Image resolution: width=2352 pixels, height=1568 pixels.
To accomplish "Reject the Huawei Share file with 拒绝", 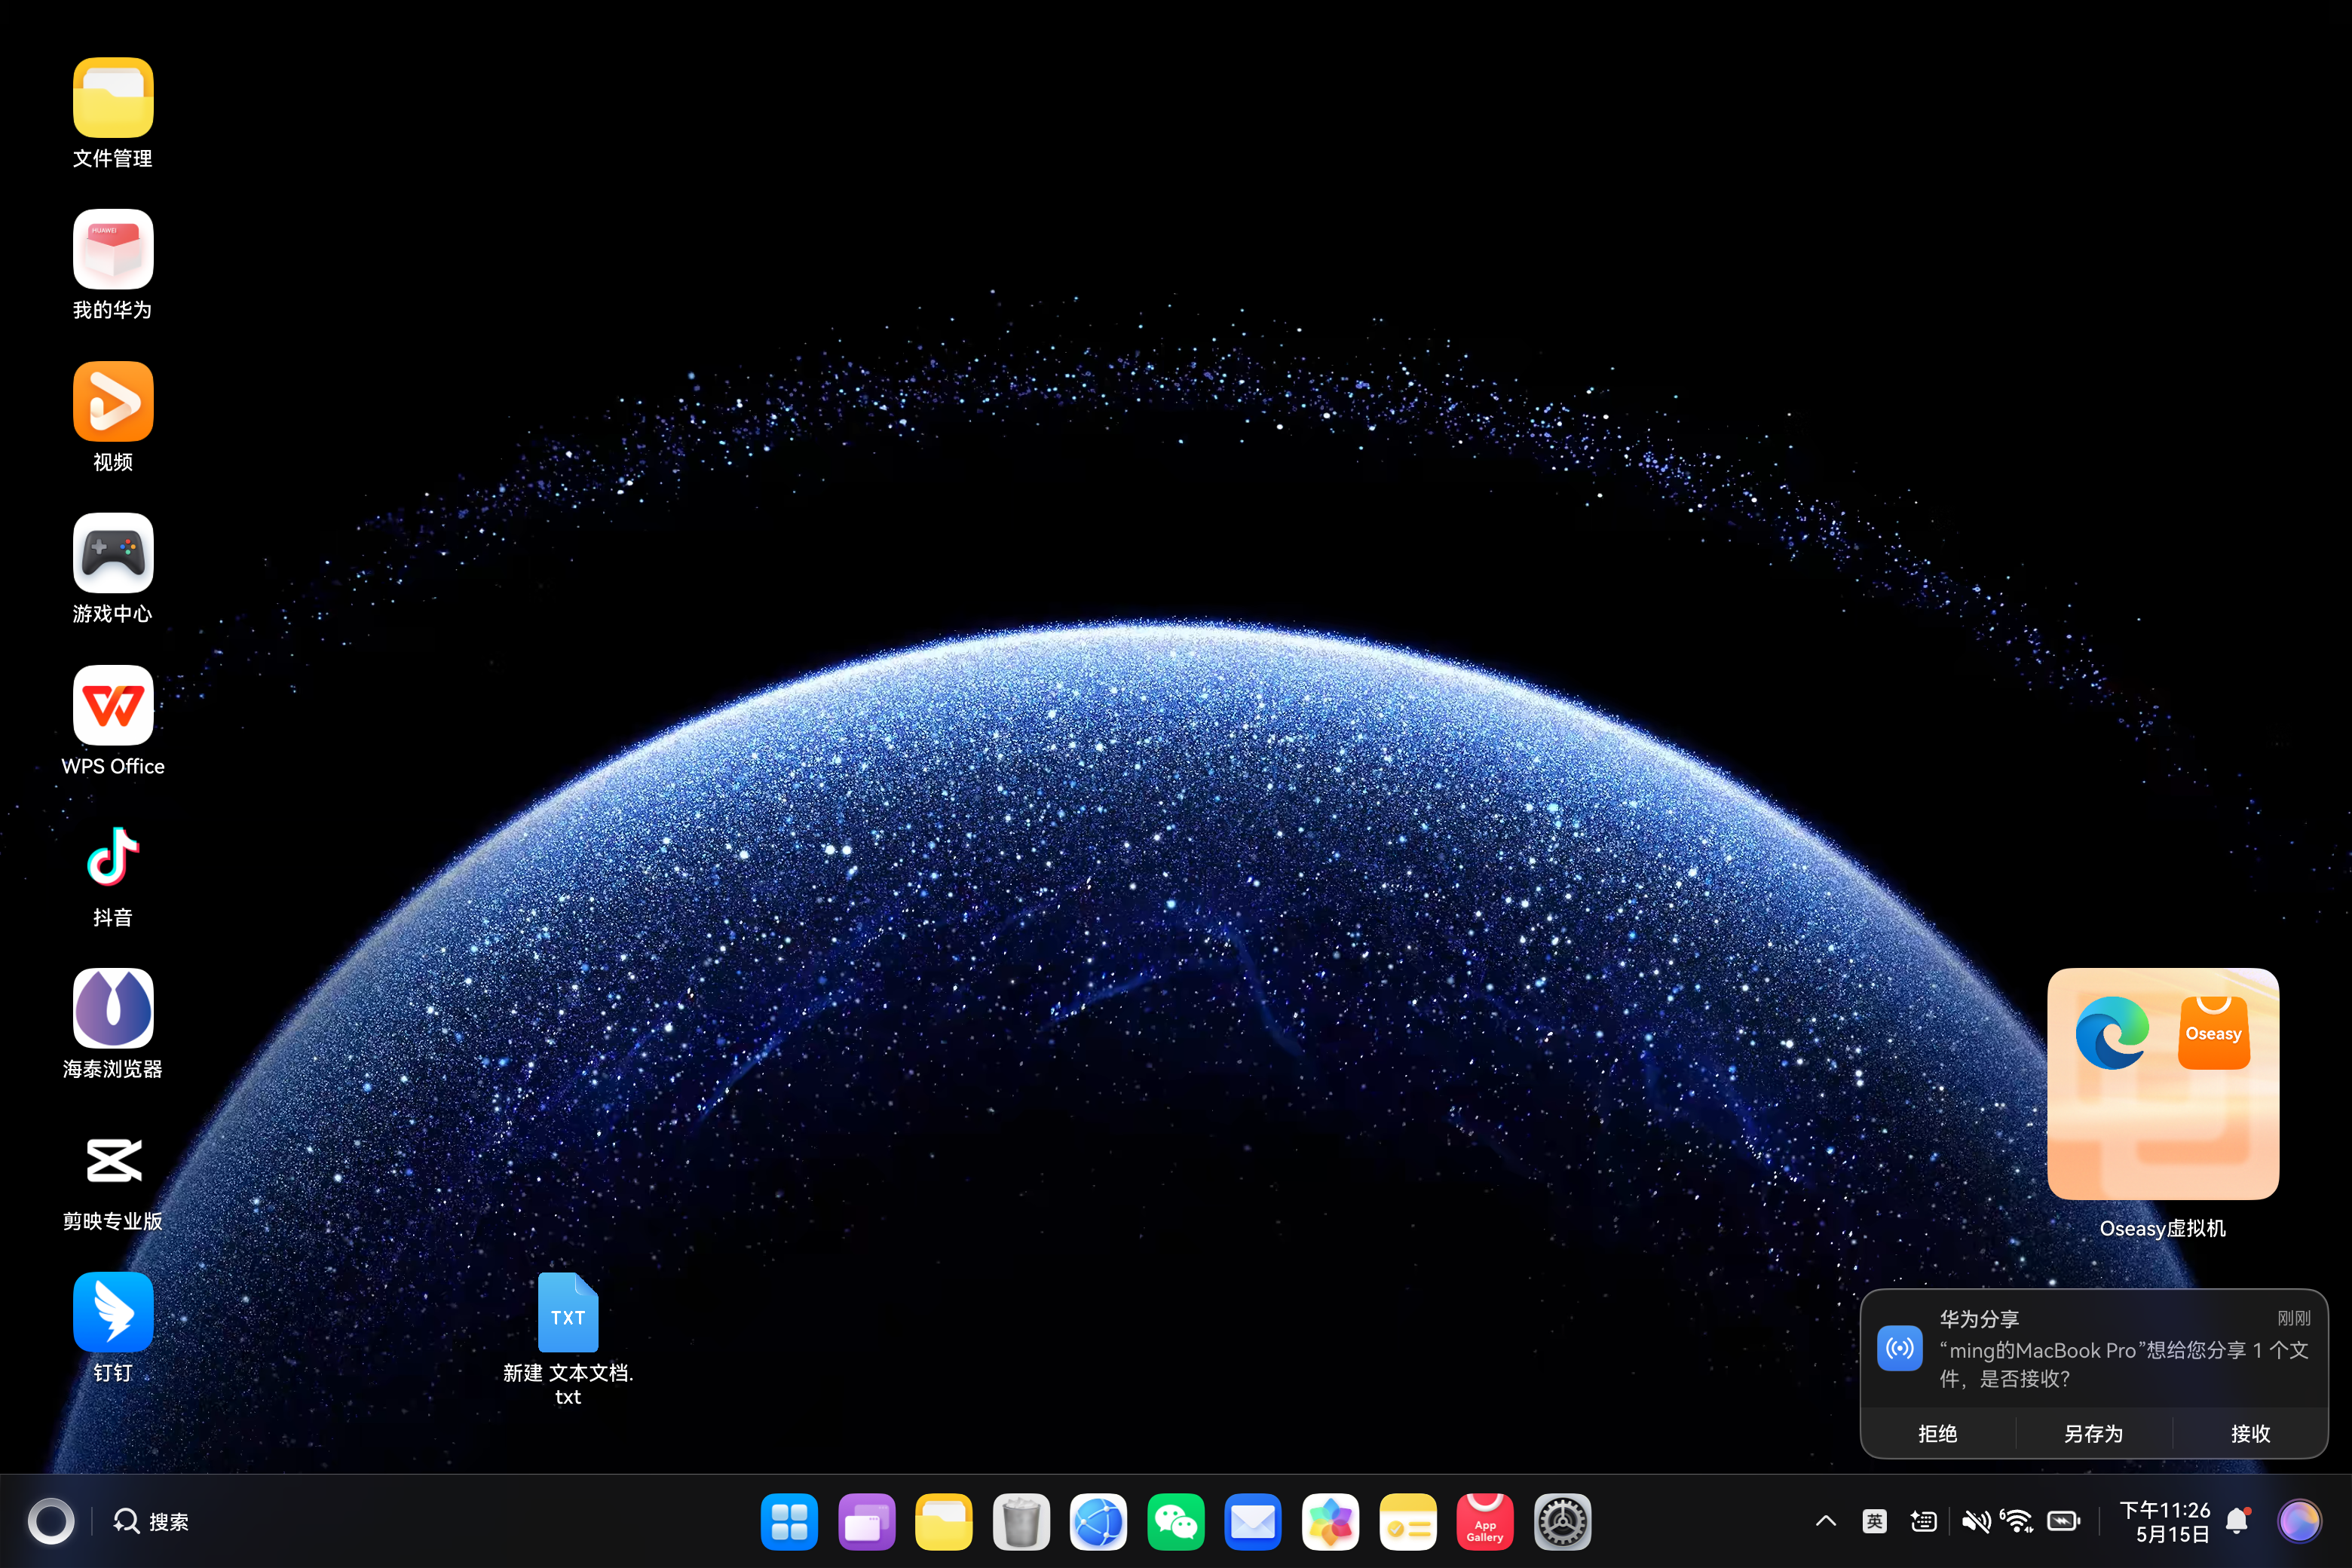I will pyautogui.click(x=1938, y=1434).
